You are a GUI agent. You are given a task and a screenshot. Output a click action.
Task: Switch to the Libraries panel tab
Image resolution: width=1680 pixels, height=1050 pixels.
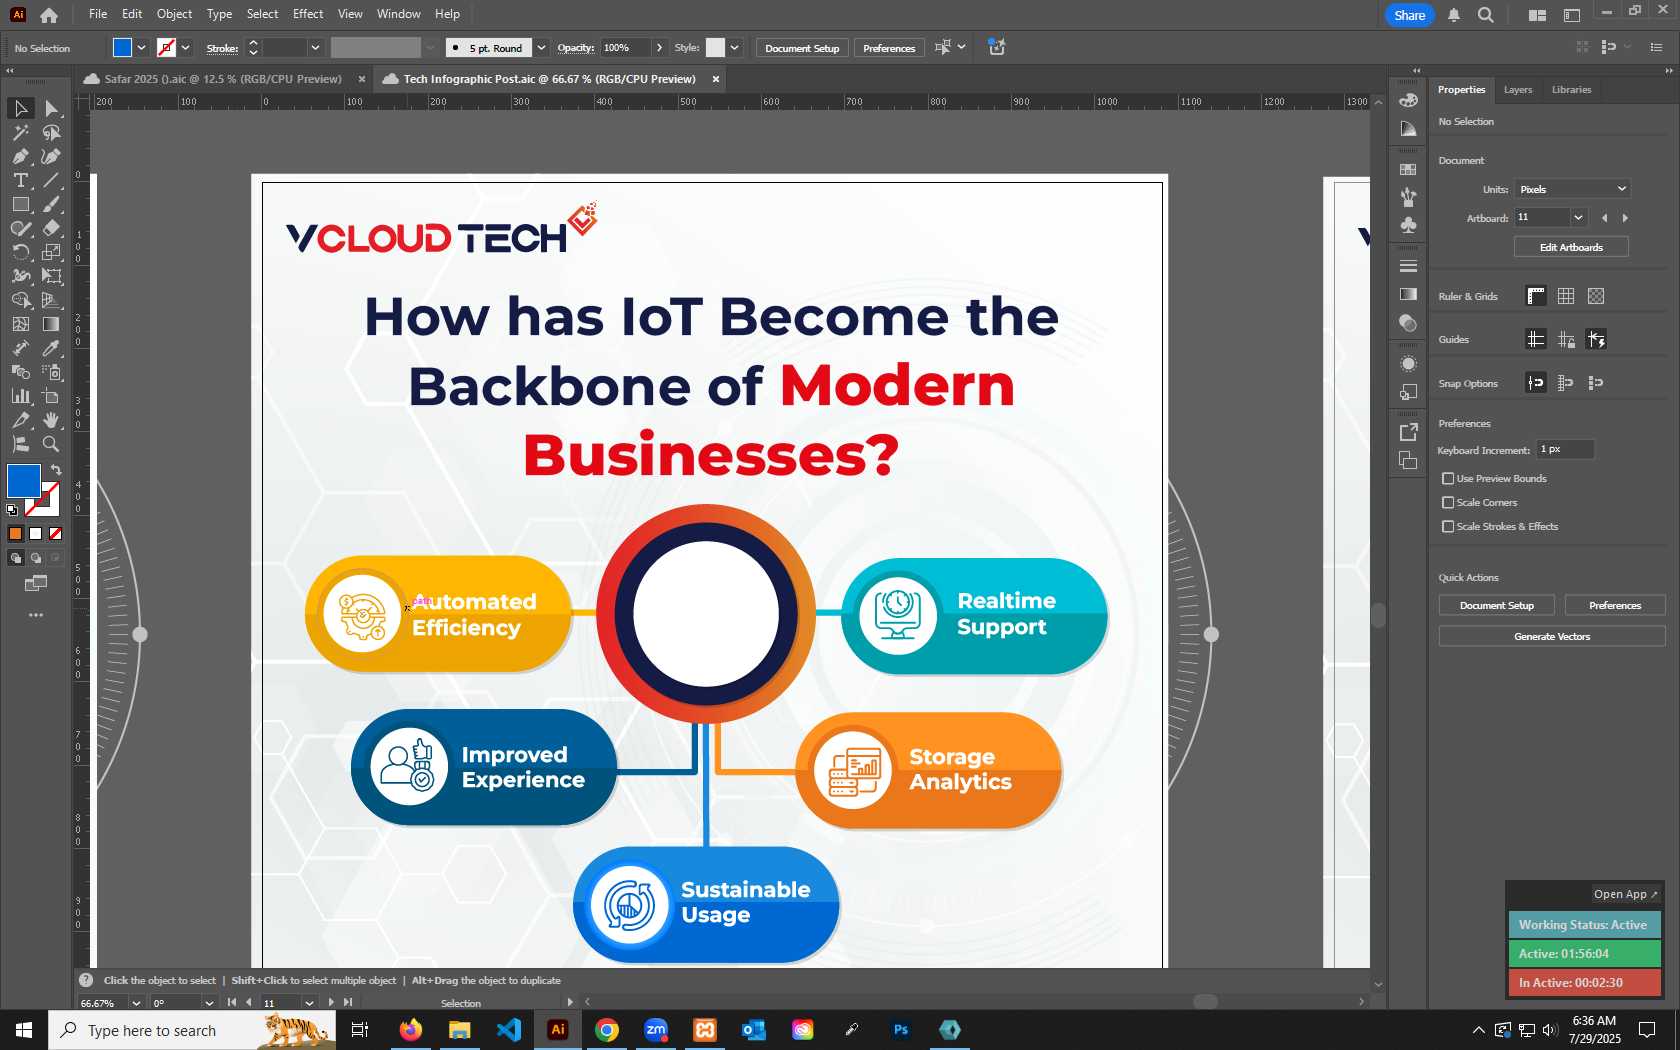click(x=1571, y=90)
